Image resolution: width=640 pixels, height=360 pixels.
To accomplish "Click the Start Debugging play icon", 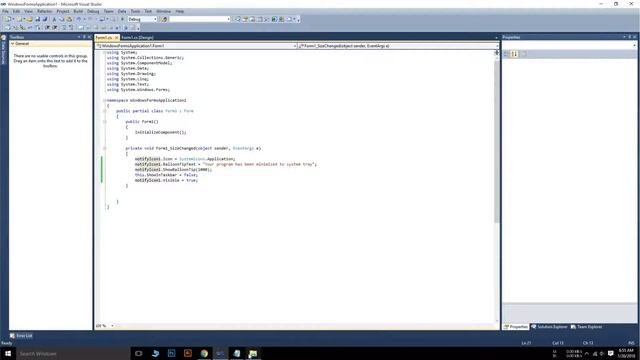I will (122, 19).
